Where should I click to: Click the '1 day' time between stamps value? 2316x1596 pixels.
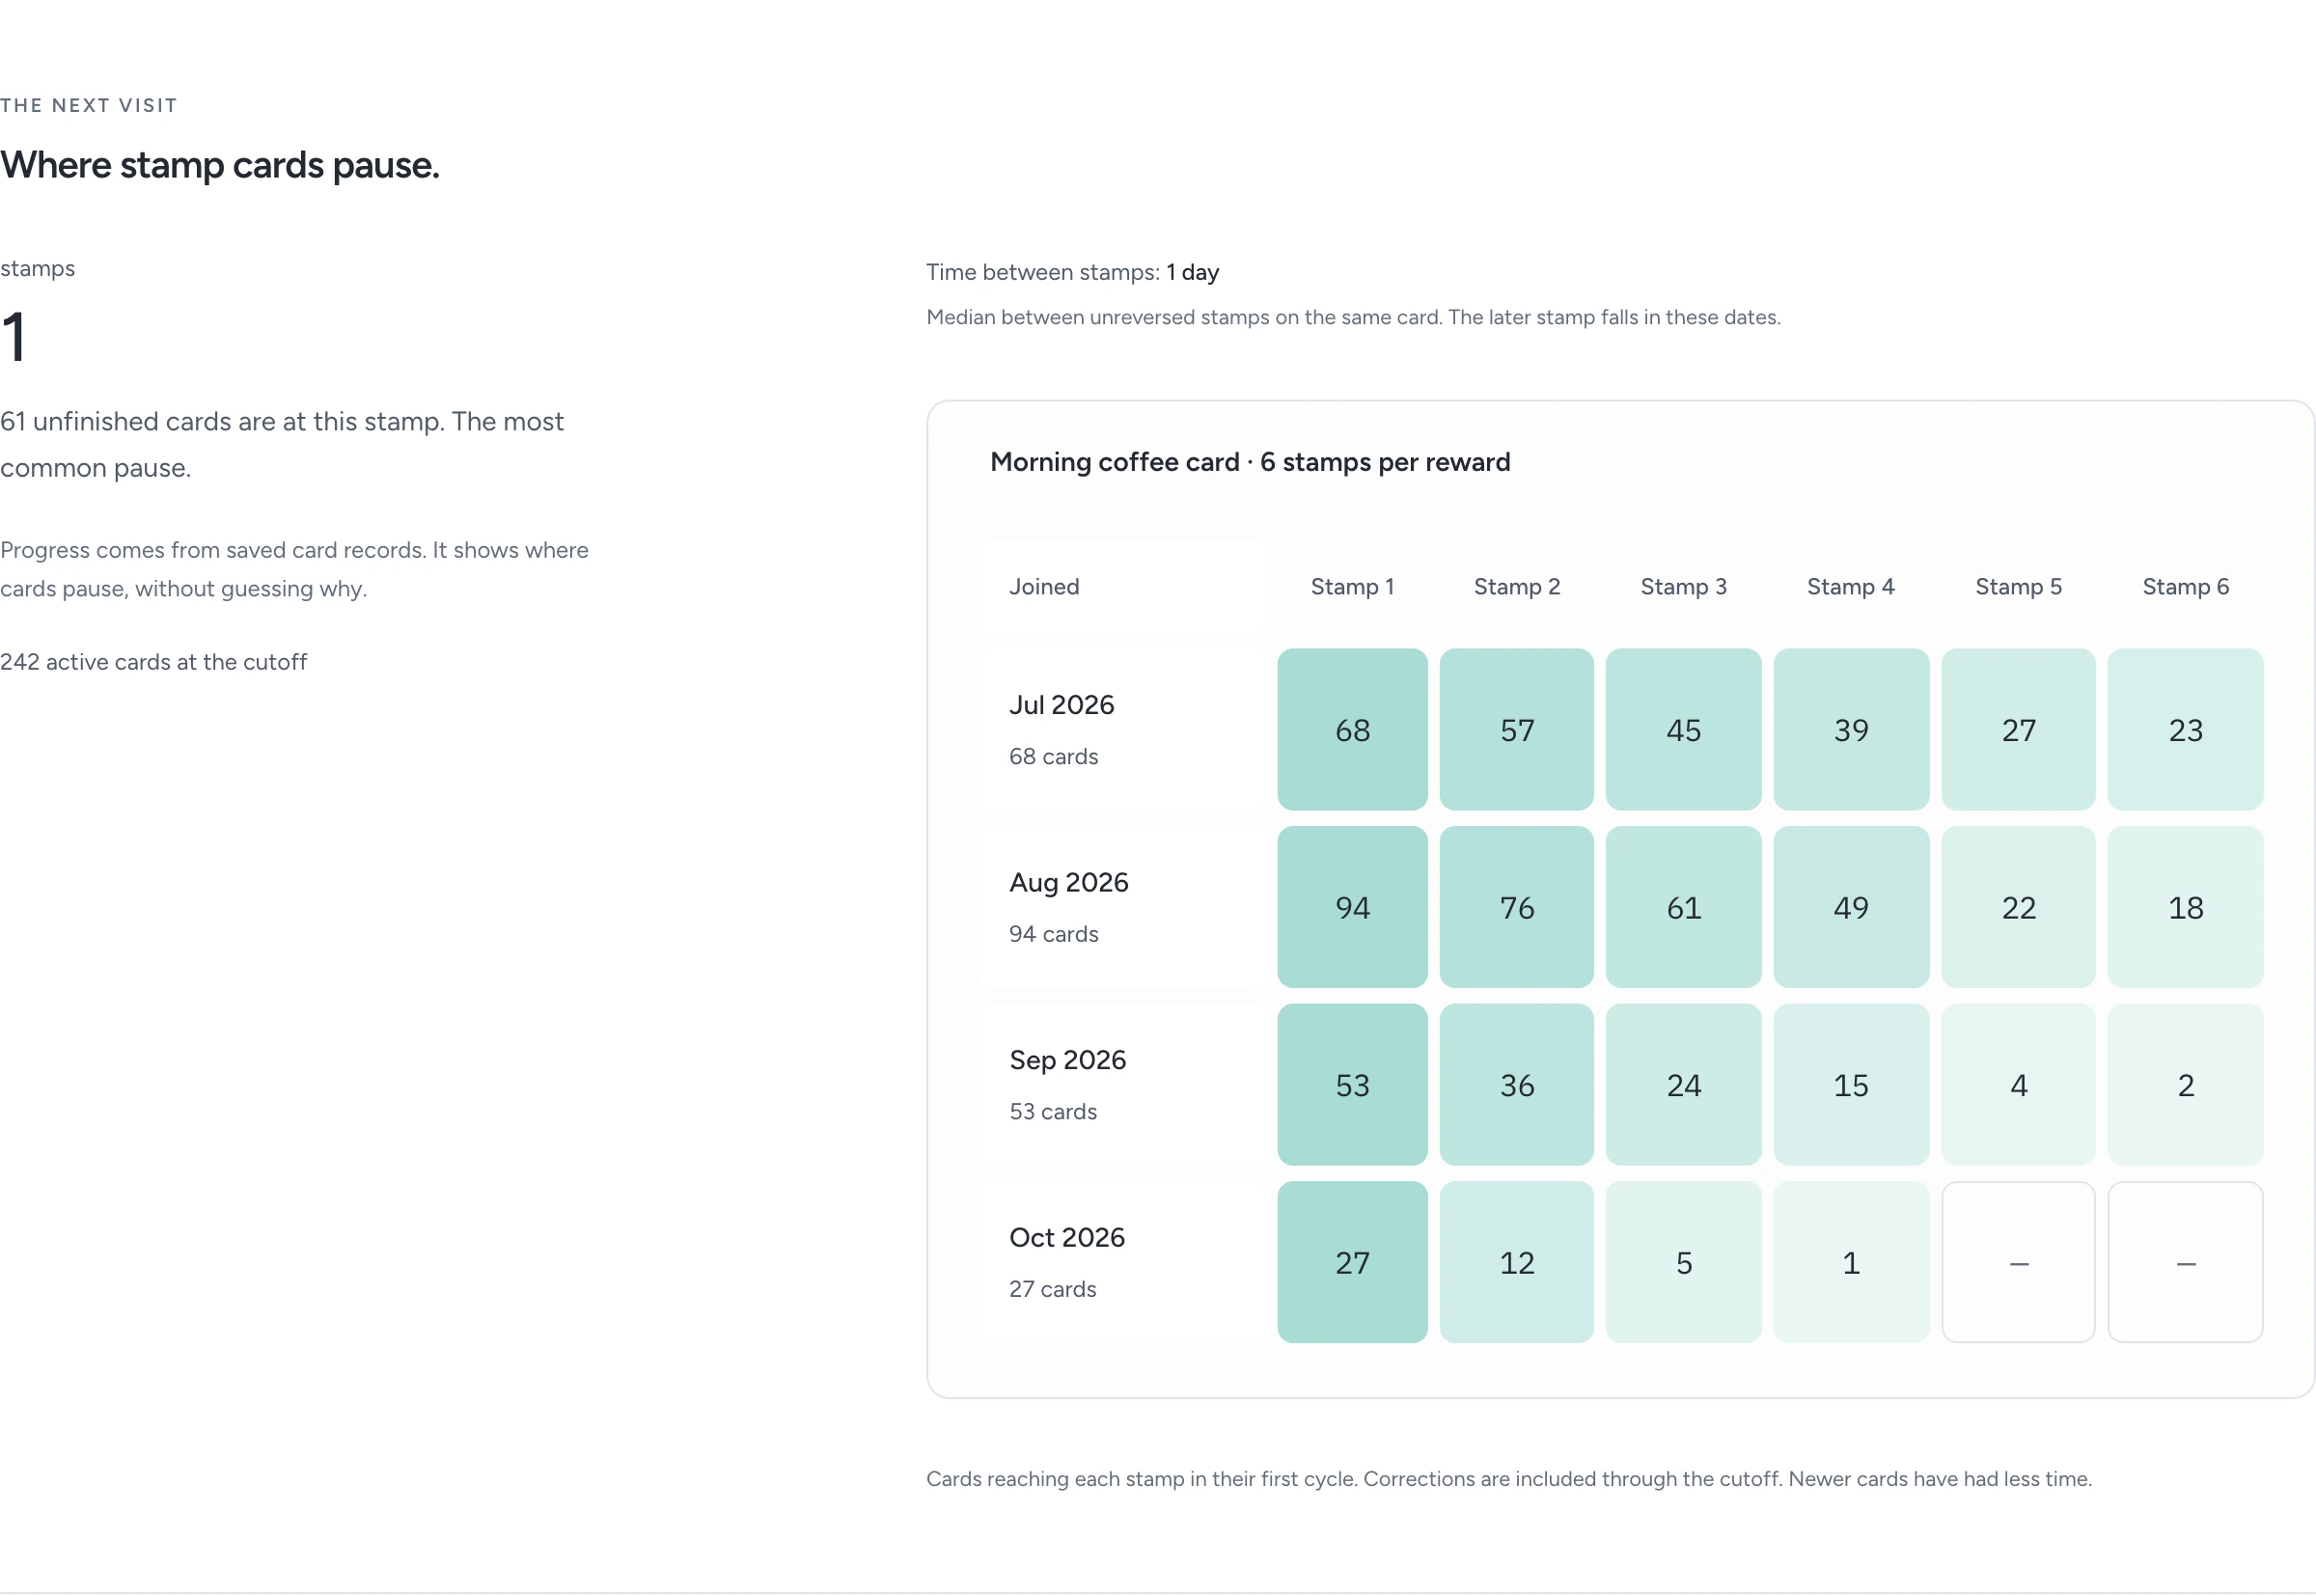(1193, 272)
